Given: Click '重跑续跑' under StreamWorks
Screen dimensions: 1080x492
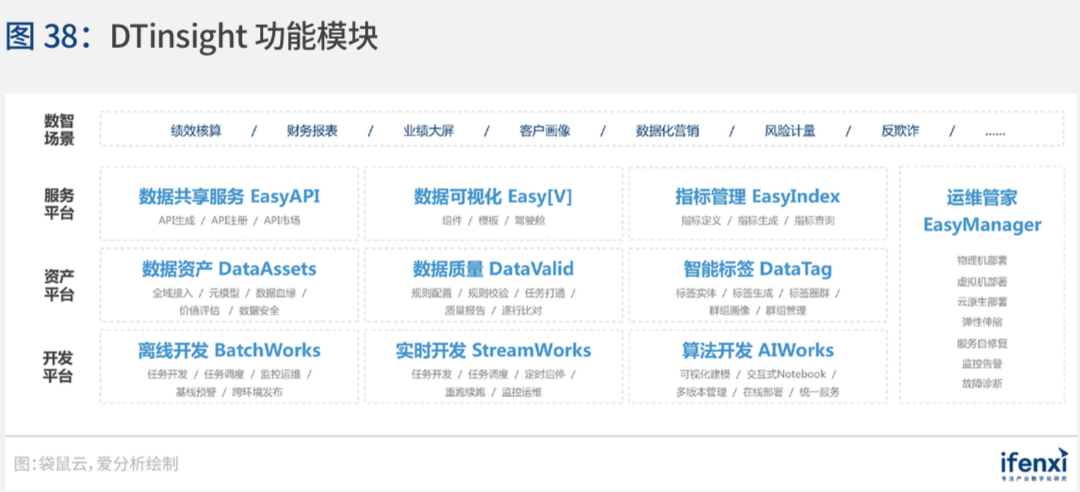Looking at the screenshot, I should (x=465, y=392).
